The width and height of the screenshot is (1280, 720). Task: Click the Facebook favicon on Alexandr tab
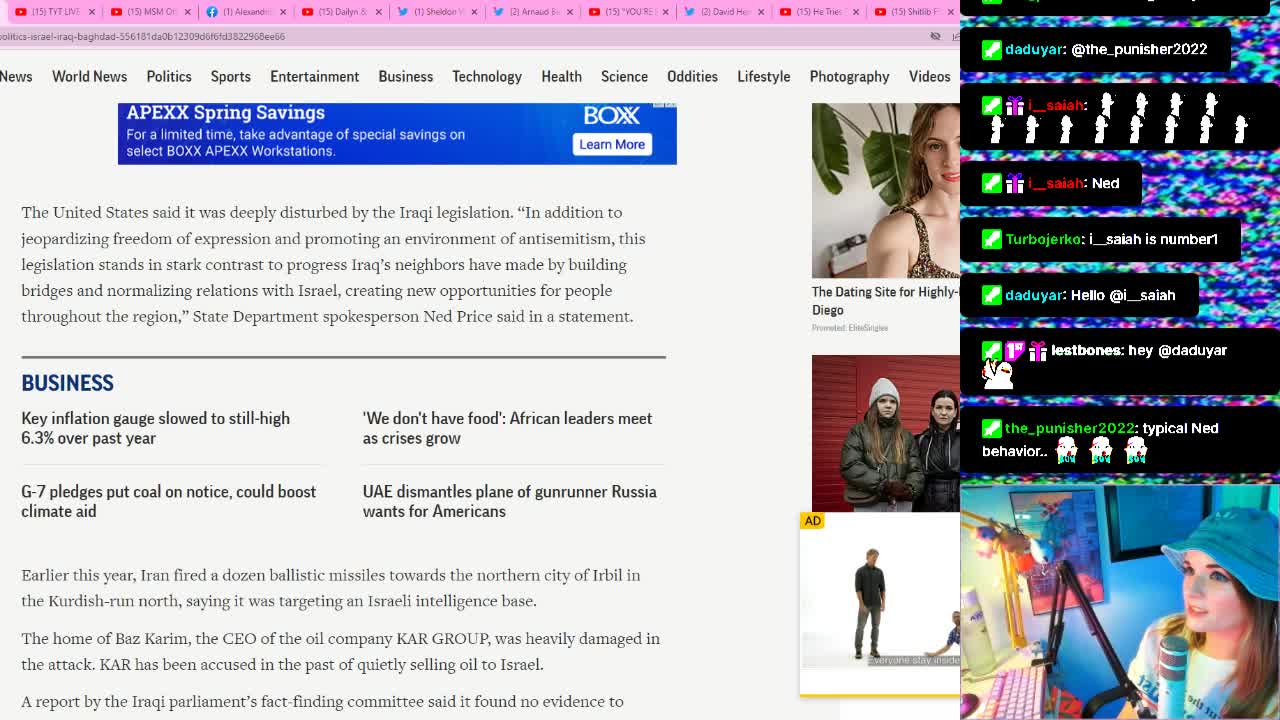[211, 12]
